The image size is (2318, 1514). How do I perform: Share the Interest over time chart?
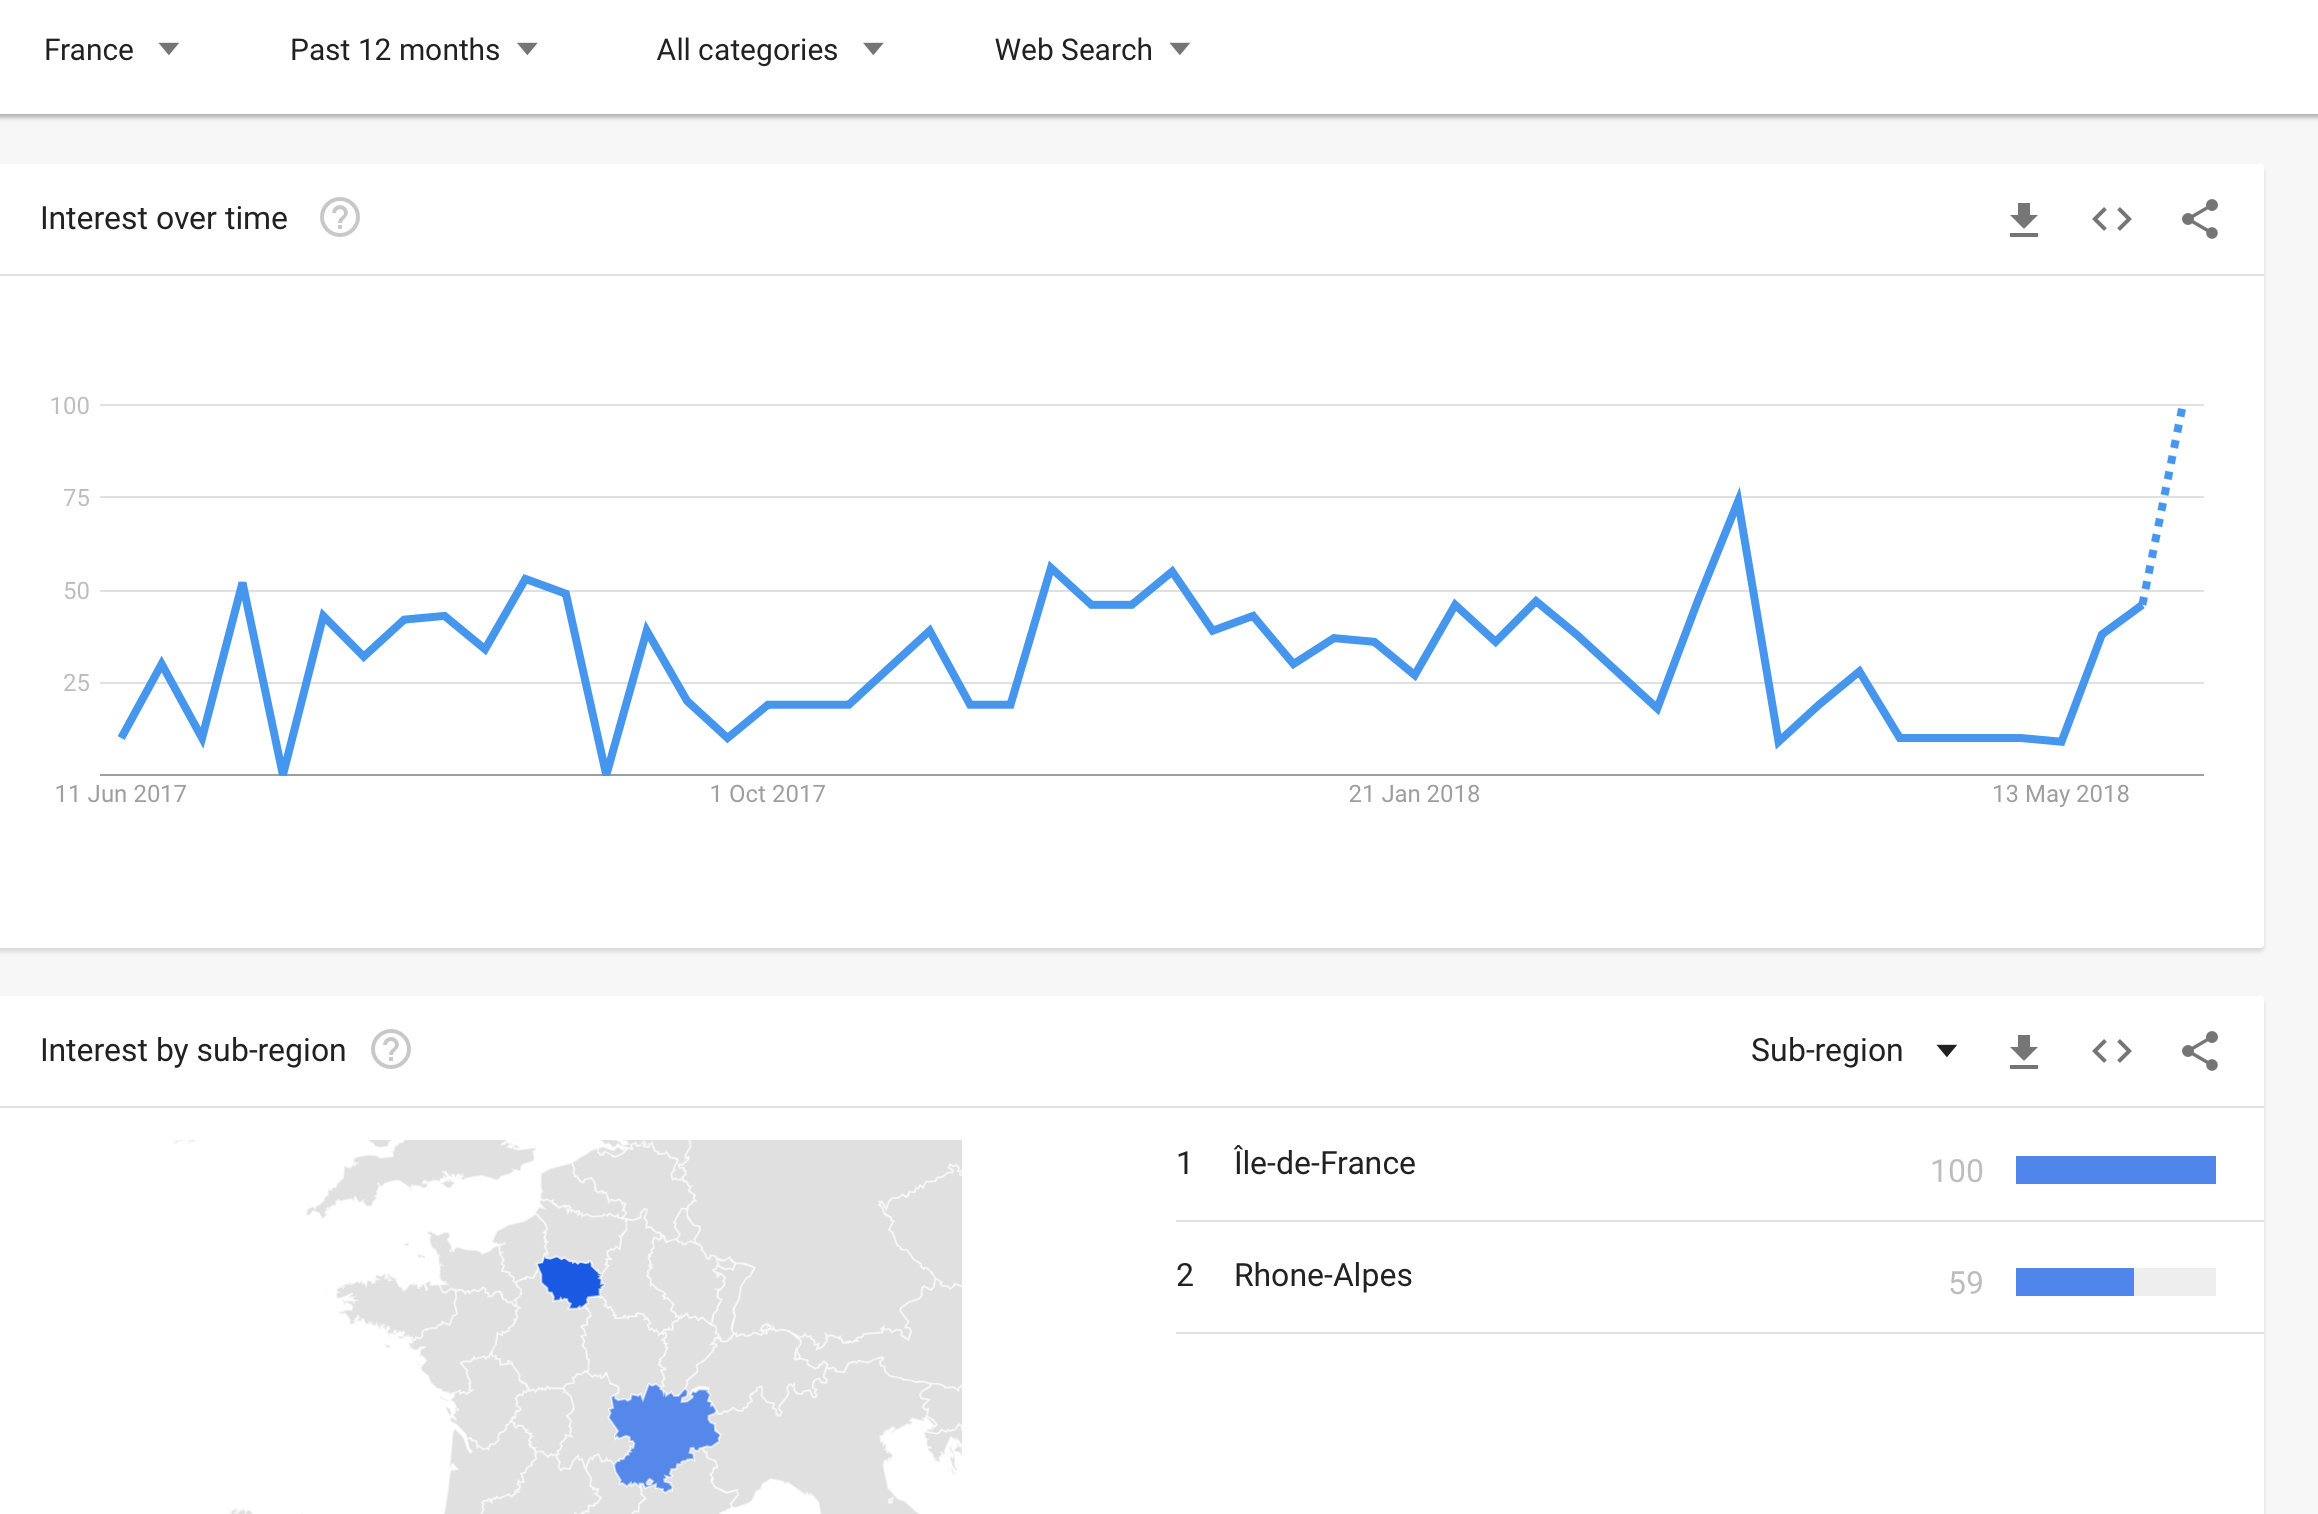2199,219
